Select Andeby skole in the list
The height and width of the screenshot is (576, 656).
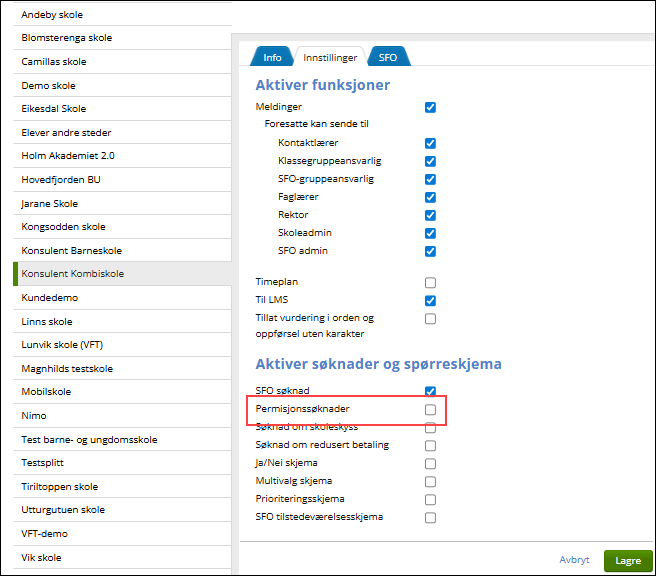[53, 15]
